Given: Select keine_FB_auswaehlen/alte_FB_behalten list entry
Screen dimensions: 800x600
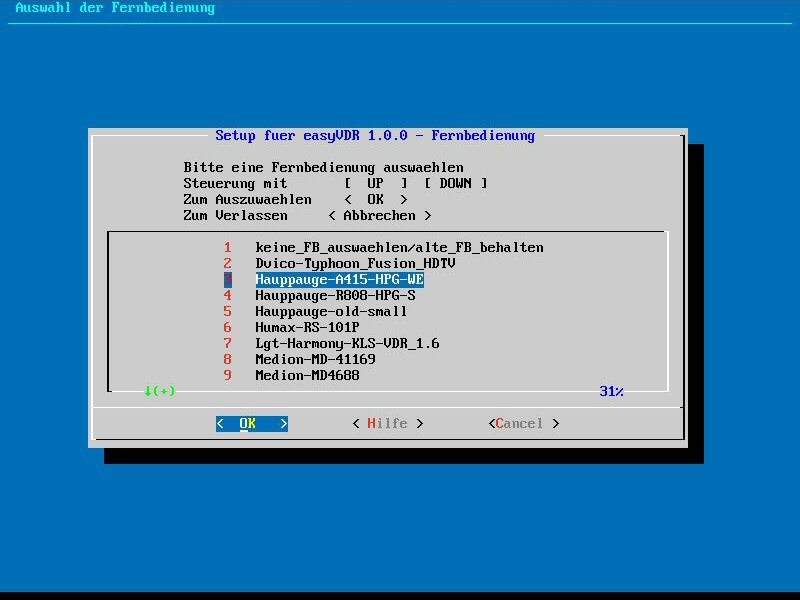Looking at the screenshot, I should [399, 247].
